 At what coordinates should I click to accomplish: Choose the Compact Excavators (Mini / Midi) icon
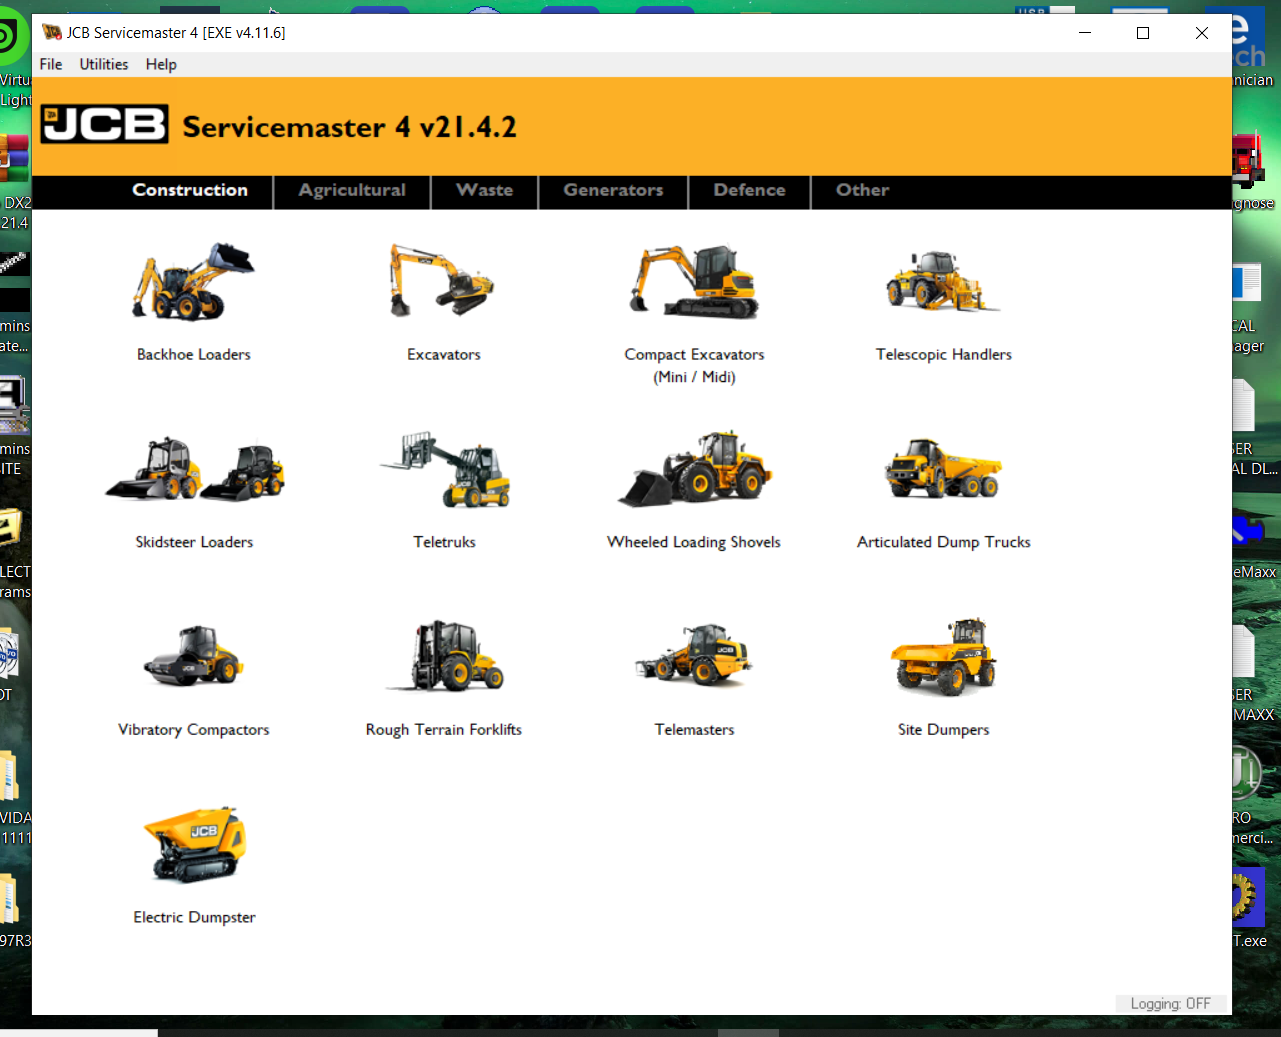(694, 282)
